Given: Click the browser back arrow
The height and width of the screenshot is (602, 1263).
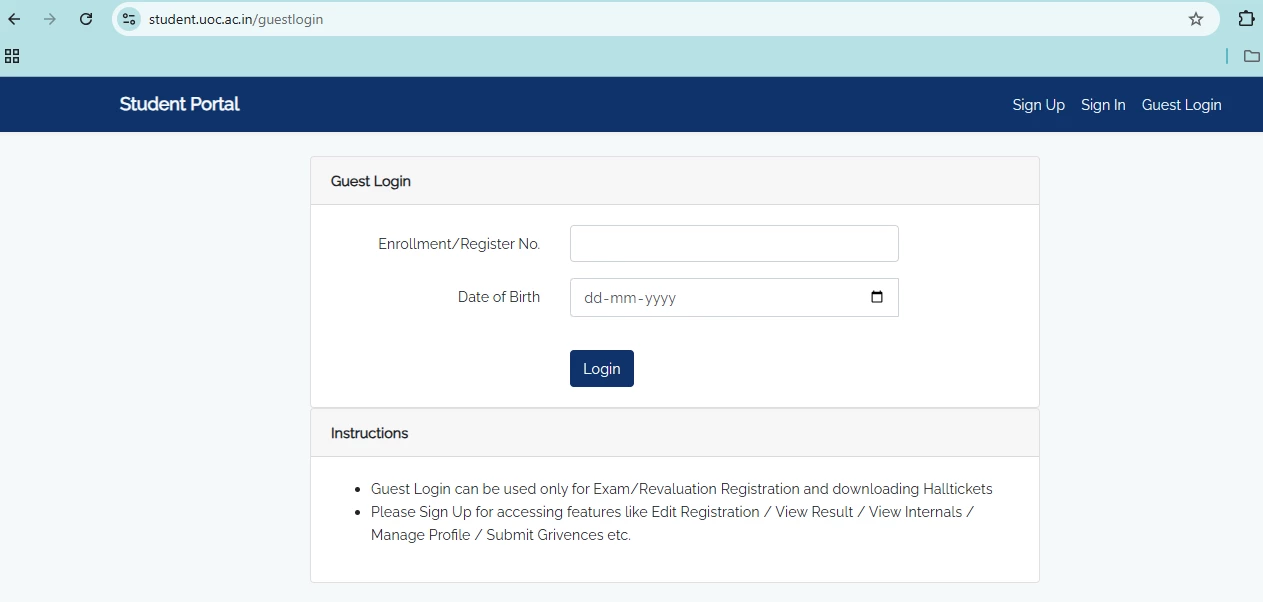Looking at the screenshot, I should point(14,19).
